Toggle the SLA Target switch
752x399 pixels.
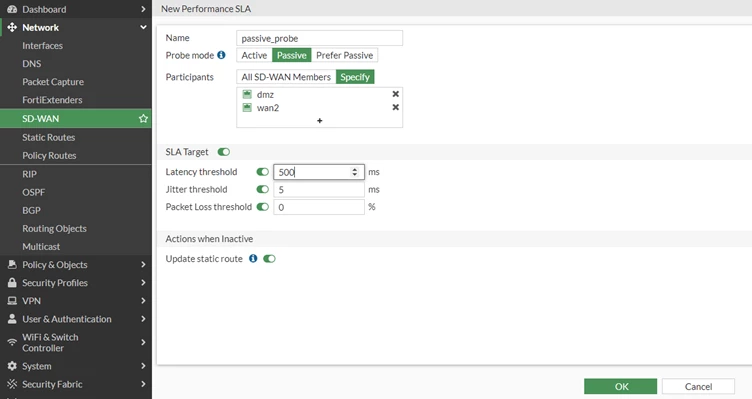[x=223, y=152]
